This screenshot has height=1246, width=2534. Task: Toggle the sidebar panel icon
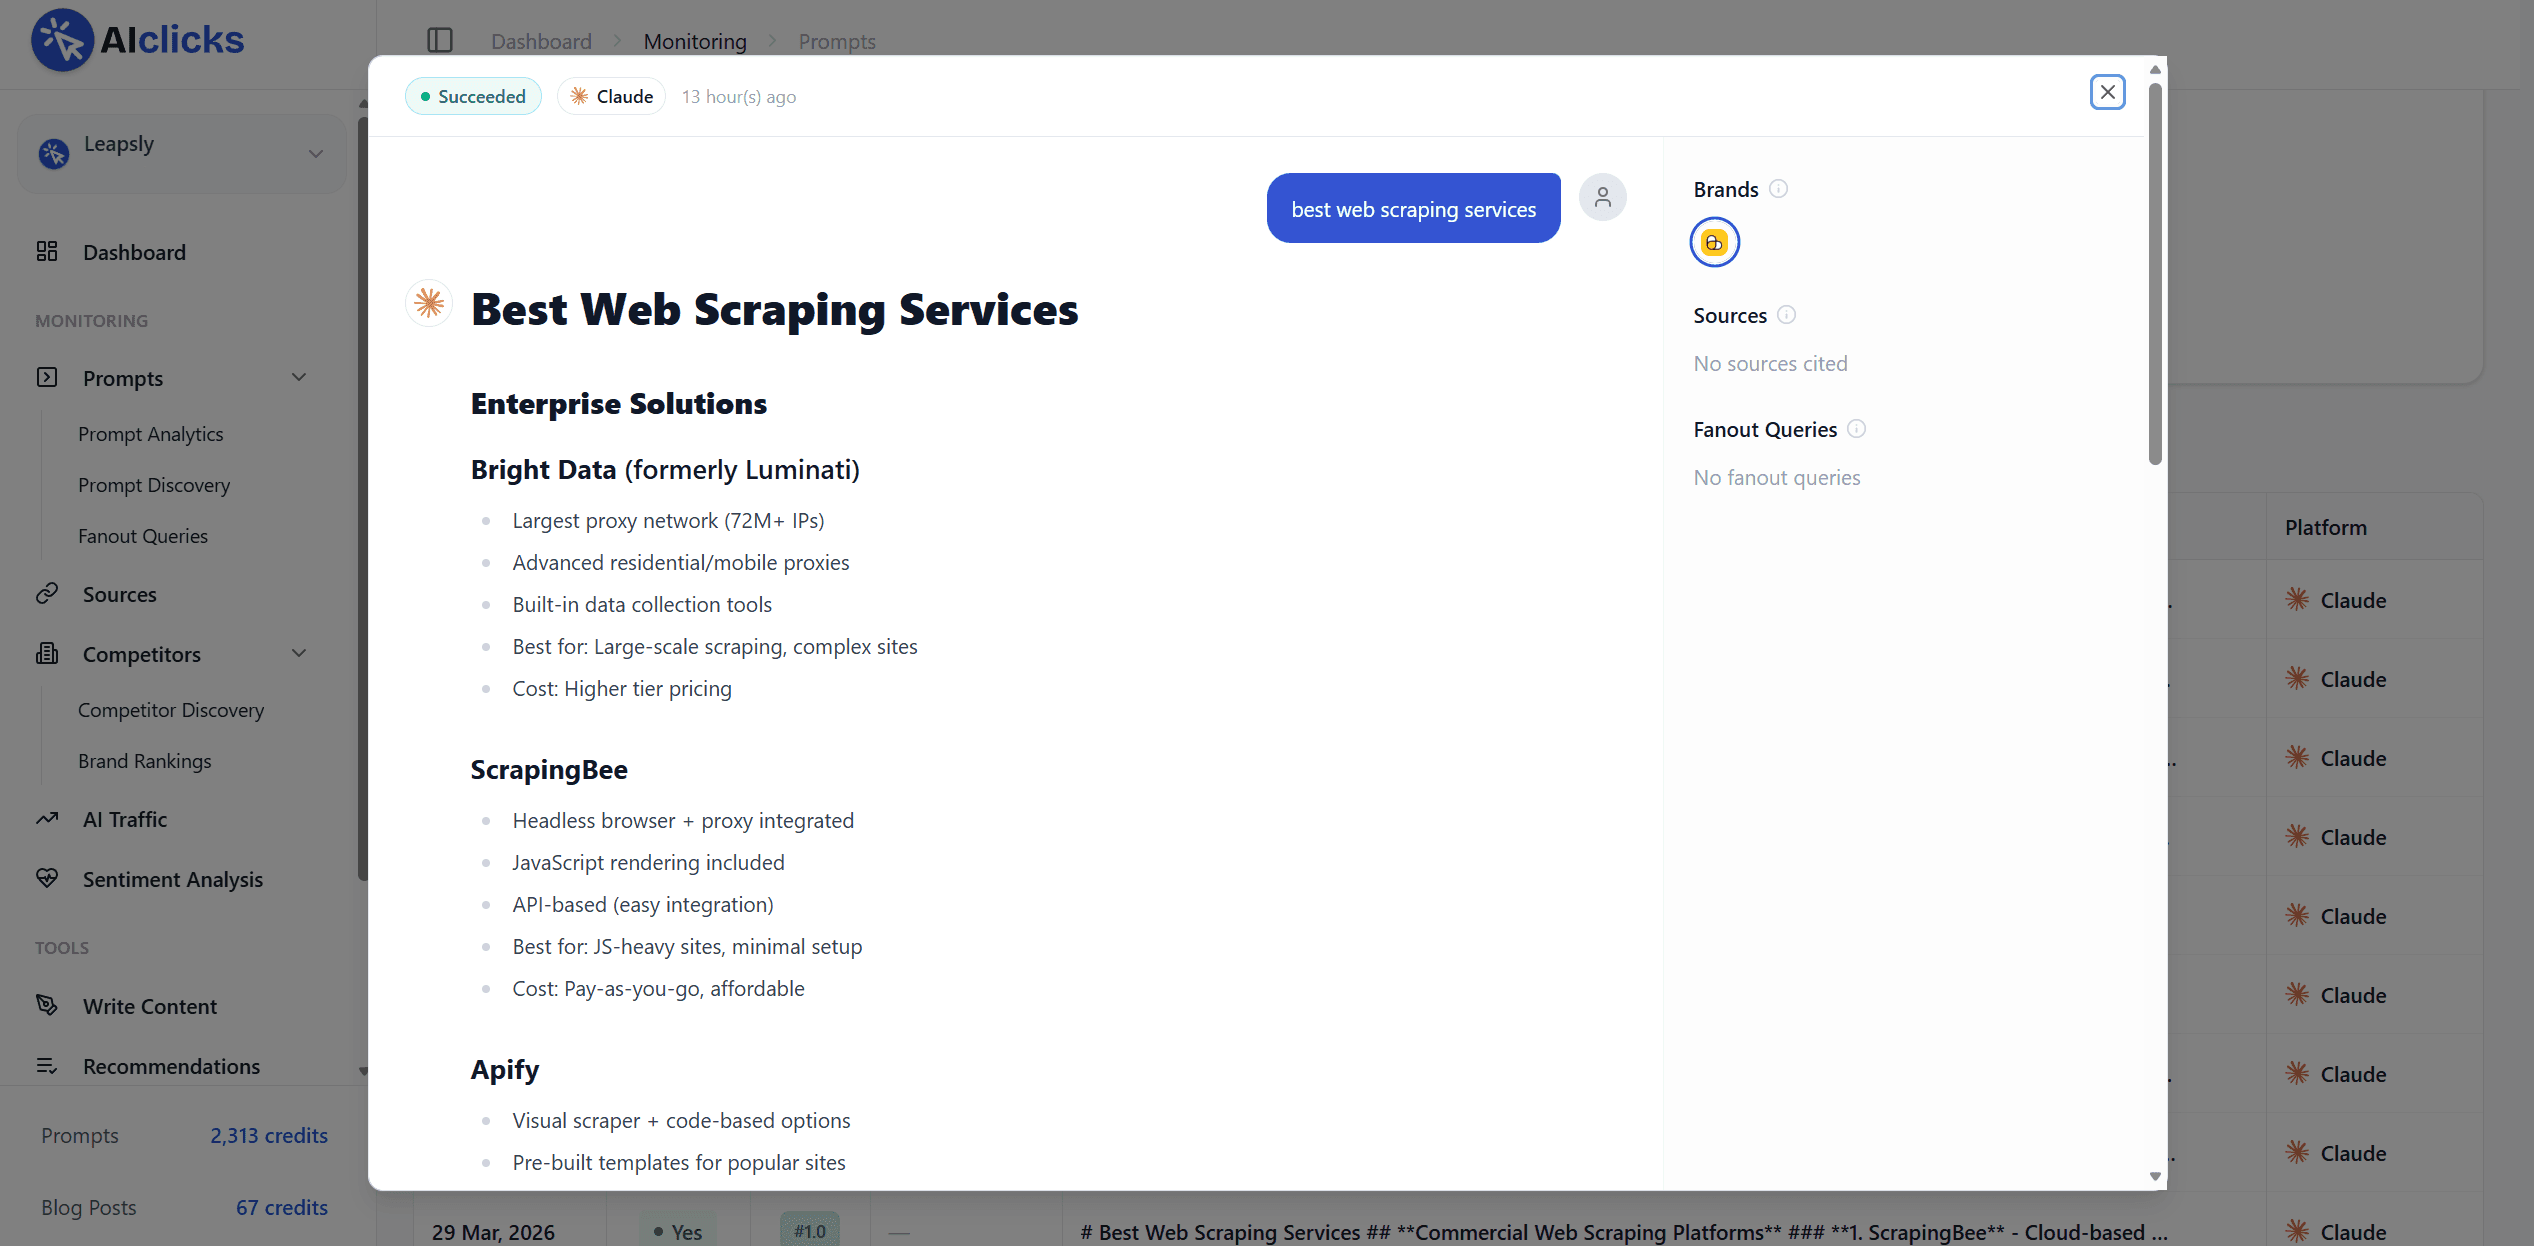point(440,41)
